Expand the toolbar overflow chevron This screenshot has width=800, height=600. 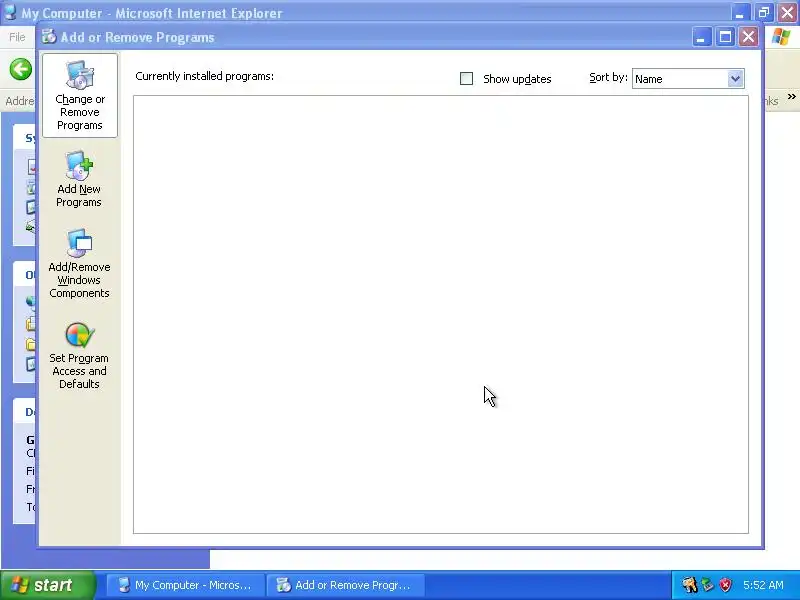[x=791, y=96]
